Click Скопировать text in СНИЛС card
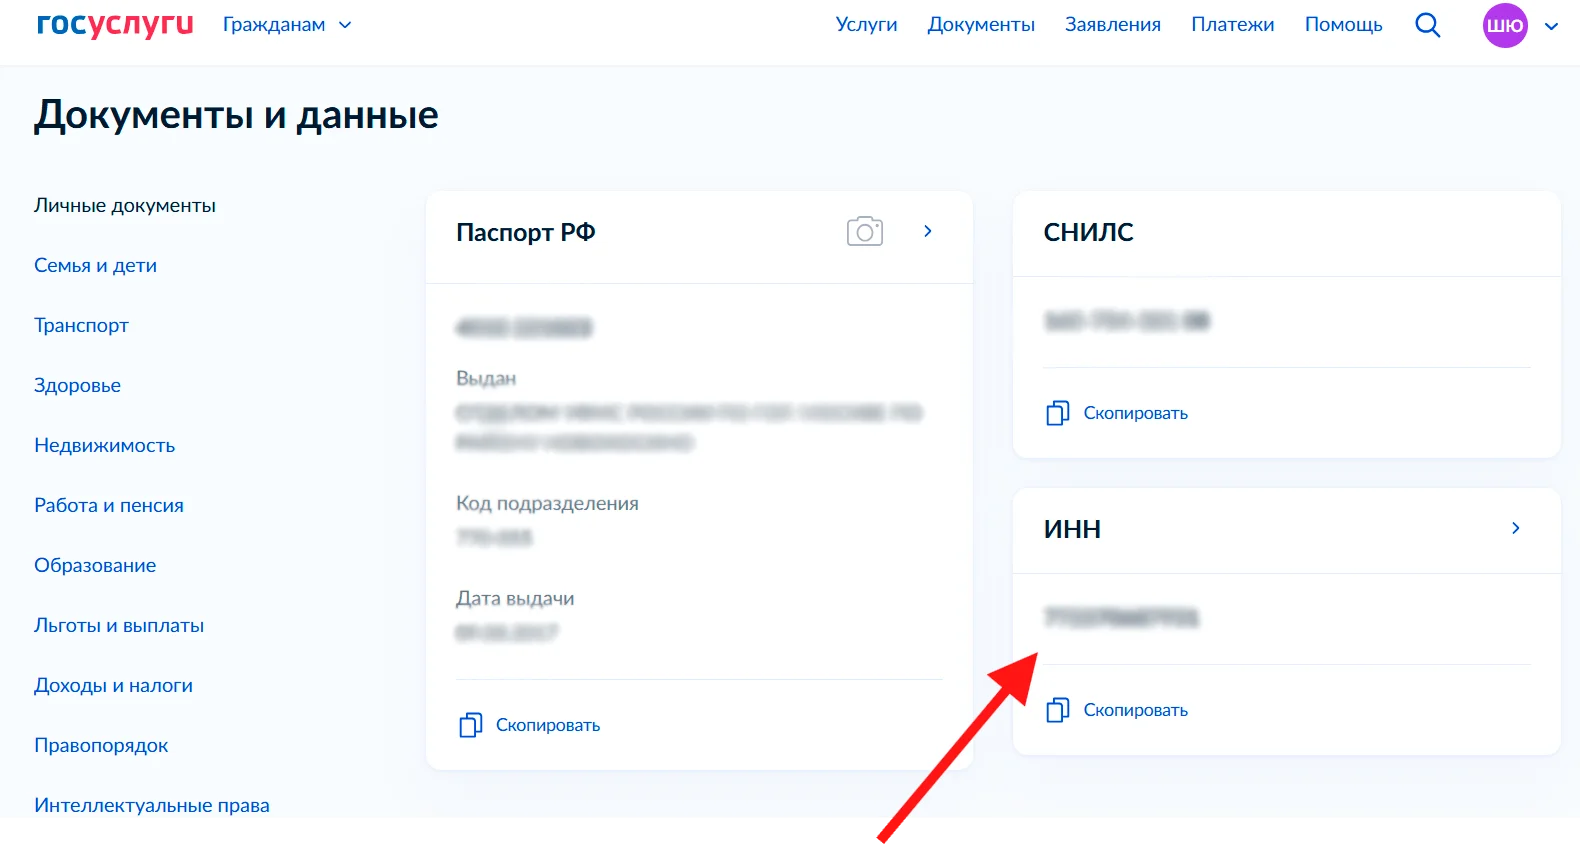This screenshot has width=1580, height=844. coord(1135,413)
